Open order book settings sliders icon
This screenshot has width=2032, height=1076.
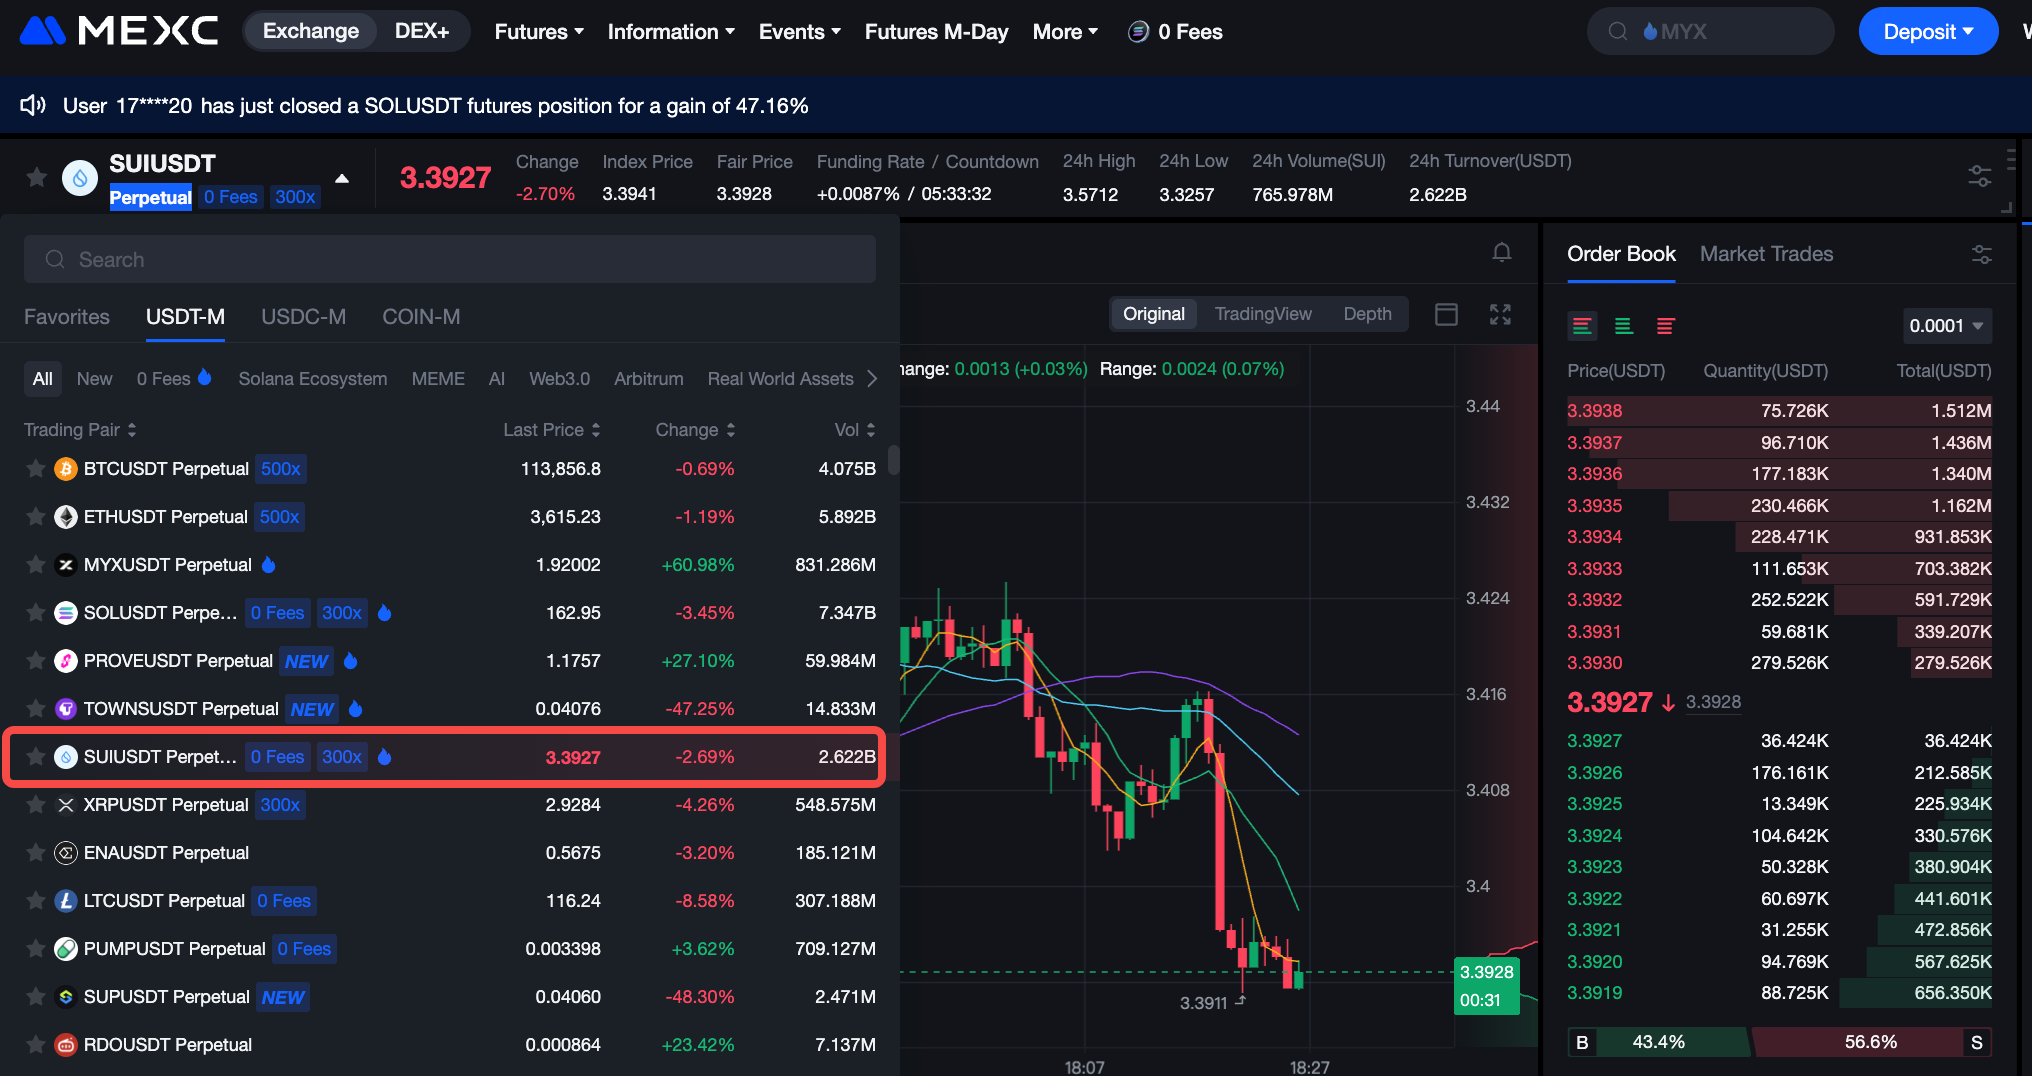tap(1981, 254)
